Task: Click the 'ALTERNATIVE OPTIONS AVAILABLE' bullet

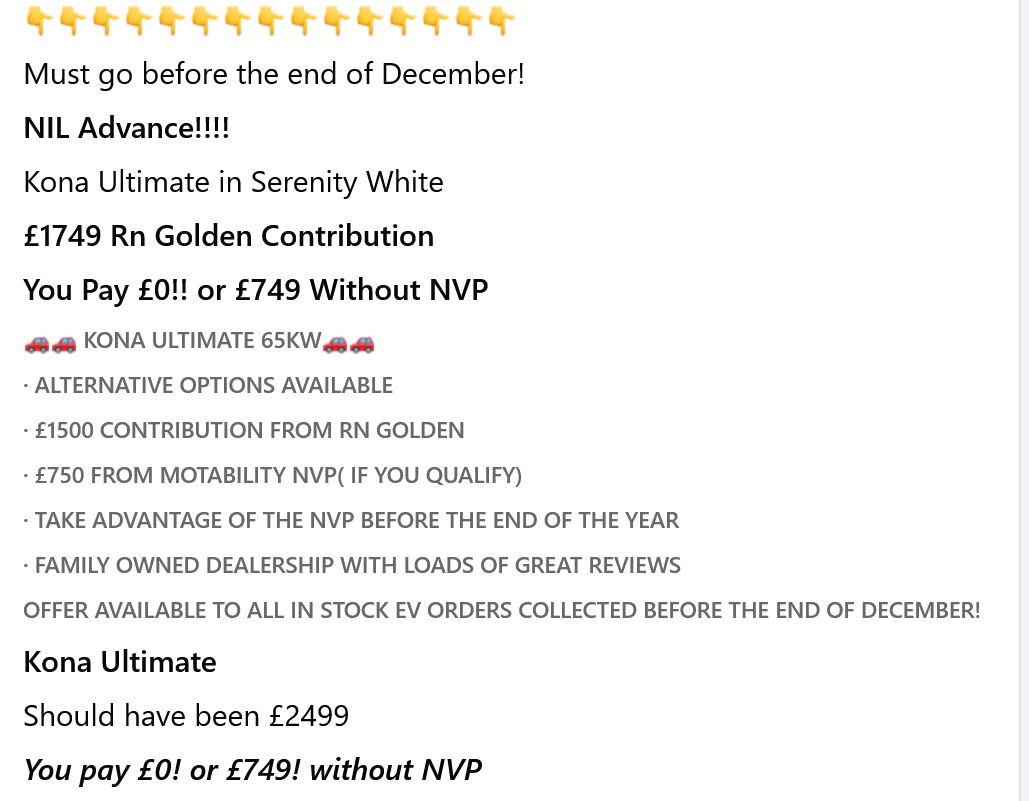Action: click(213, 386)
